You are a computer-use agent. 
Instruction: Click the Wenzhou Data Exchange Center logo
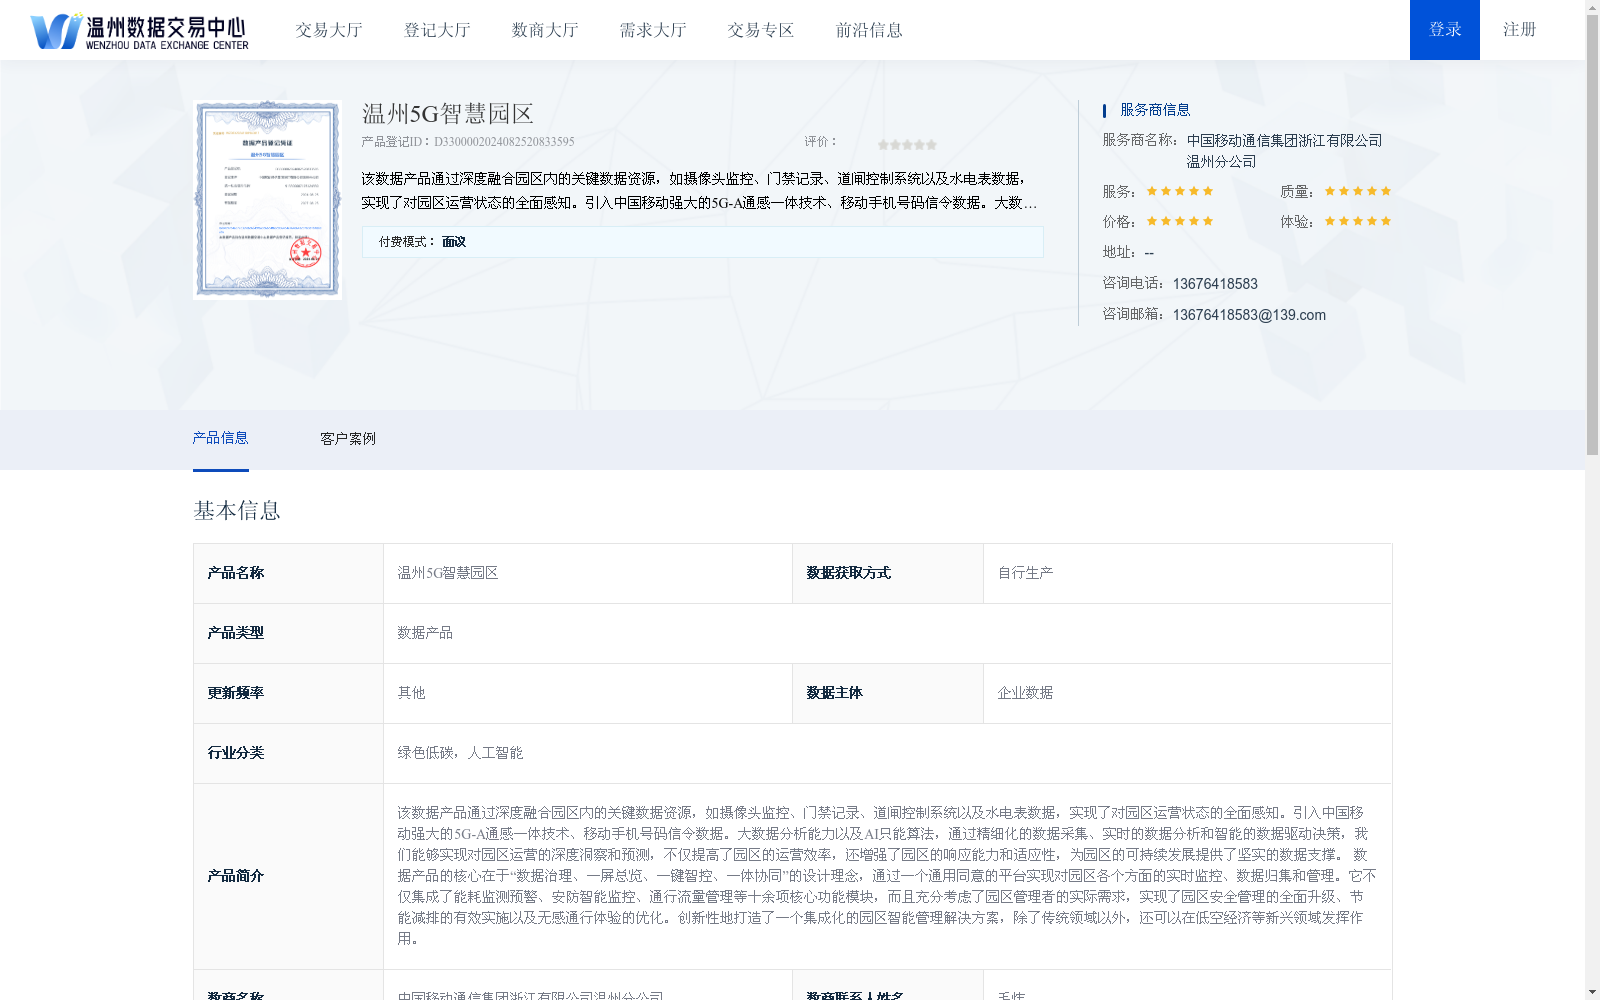[x=140, y=31]
